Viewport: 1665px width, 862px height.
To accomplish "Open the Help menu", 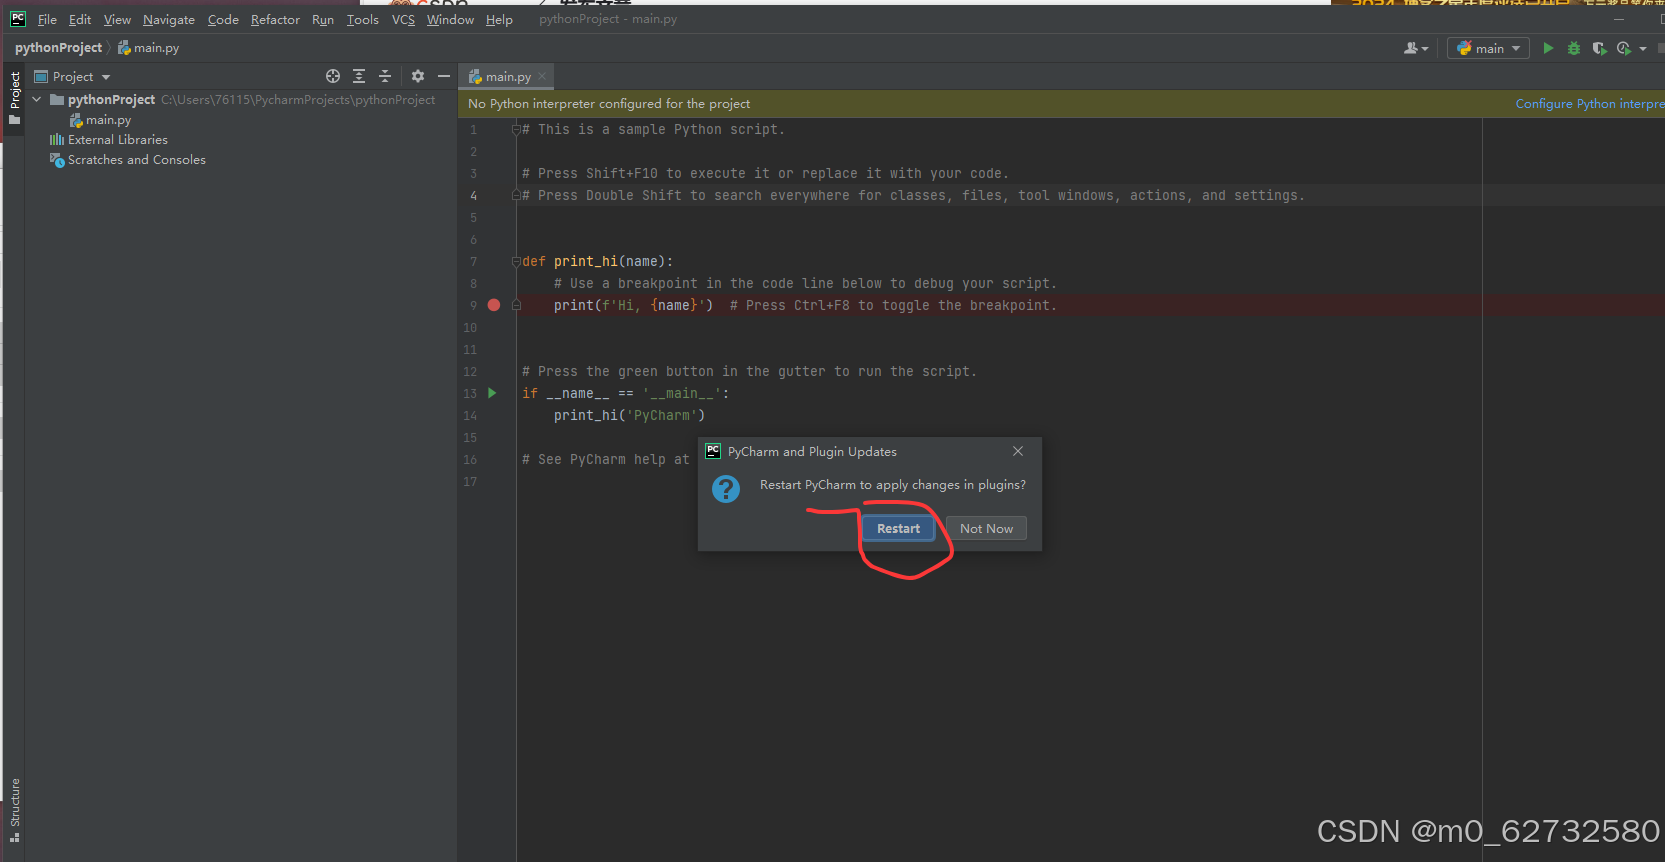I will pos(499,19).
